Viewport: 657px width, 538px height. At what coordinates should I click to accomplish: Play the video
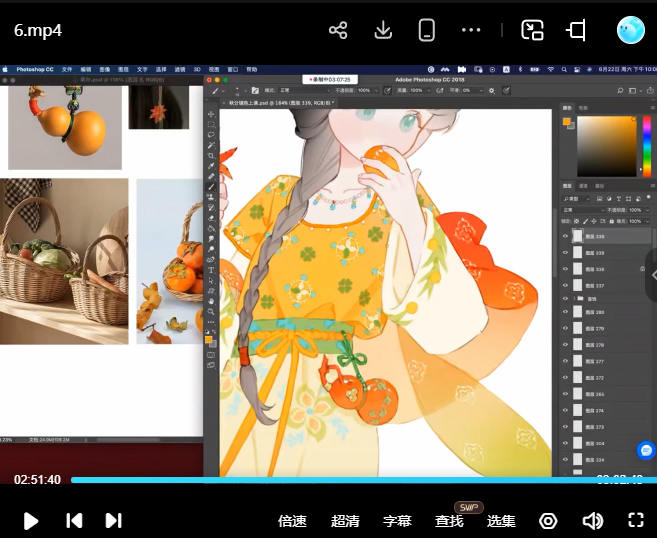pyautogui.click(x=31, y=520)
